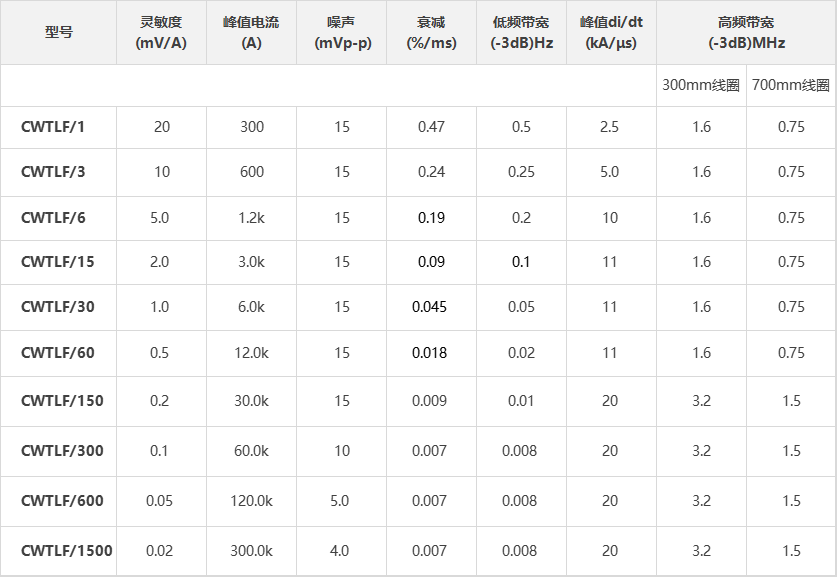
Task: Select the 峰值di/dt header cell
Action: (x=611, y=33)
